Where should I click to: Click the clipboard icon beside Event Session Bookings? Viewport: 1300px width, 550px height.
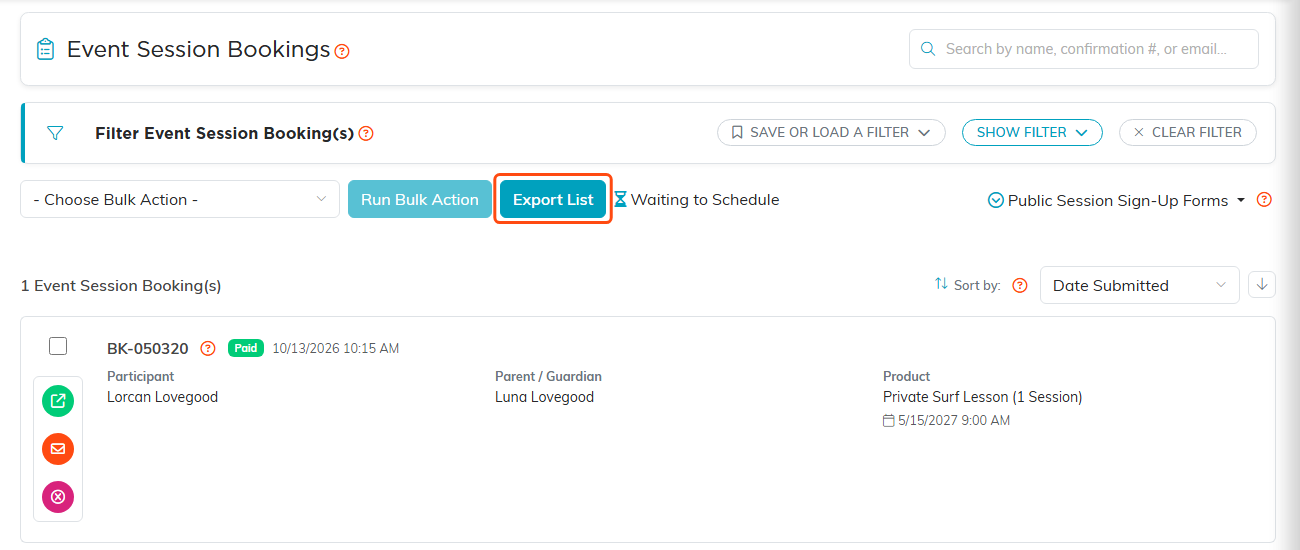click(45, 49)
